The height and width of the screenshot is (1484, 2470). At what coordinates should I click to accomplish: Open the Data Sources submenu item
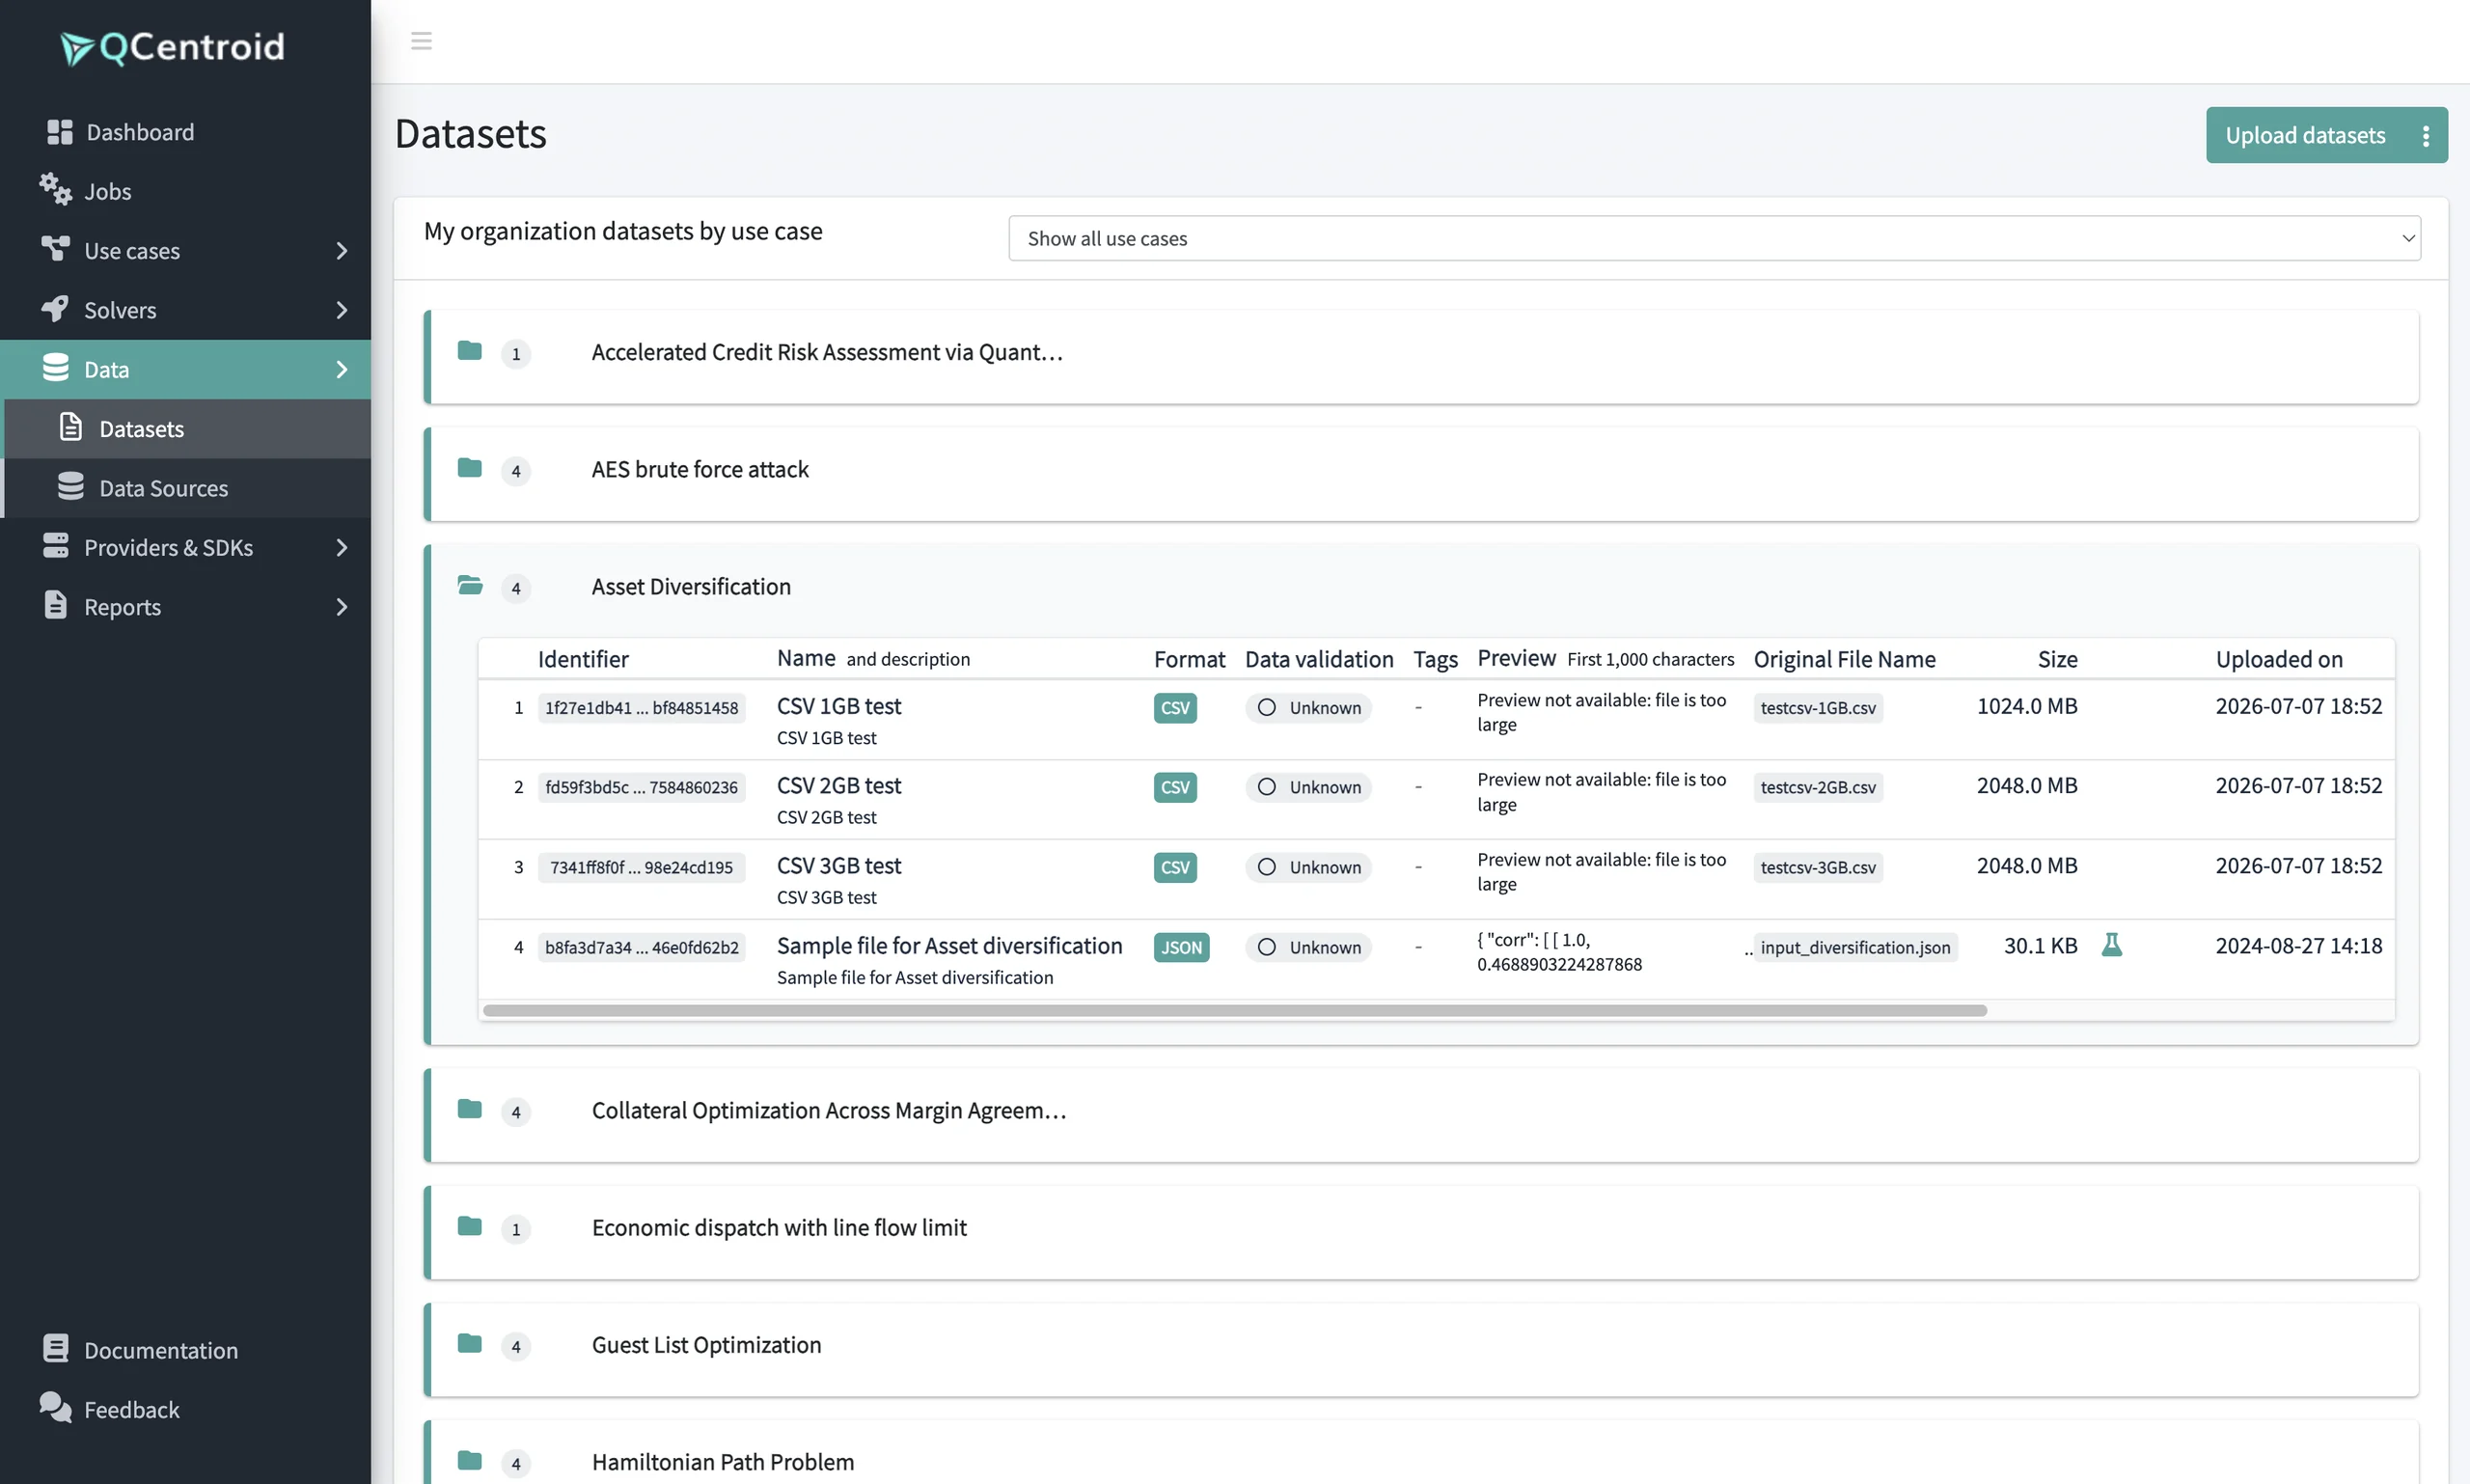point(188,488)
